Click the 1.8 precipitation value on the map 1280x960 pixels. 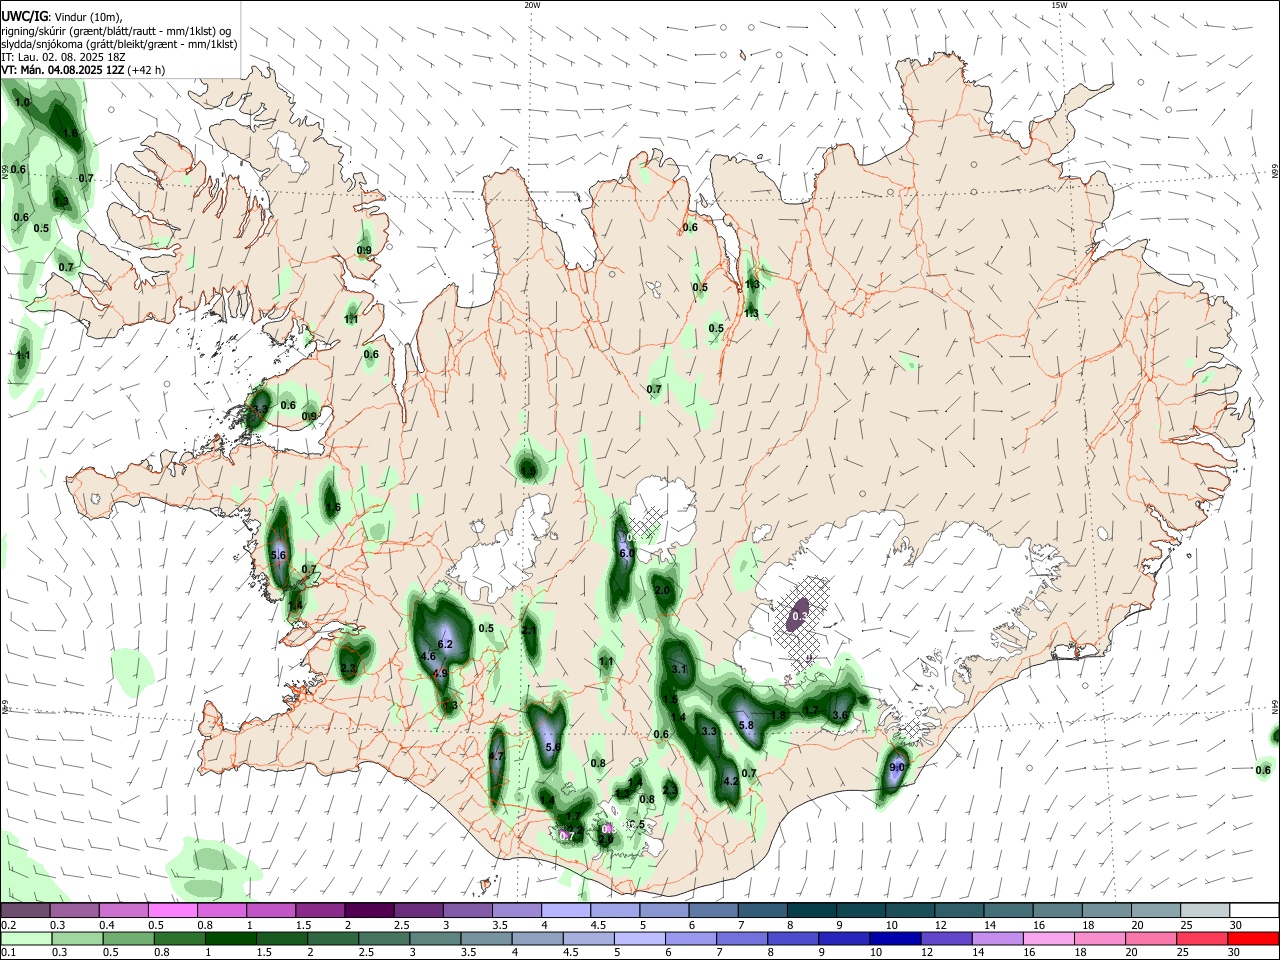[778, 715]
